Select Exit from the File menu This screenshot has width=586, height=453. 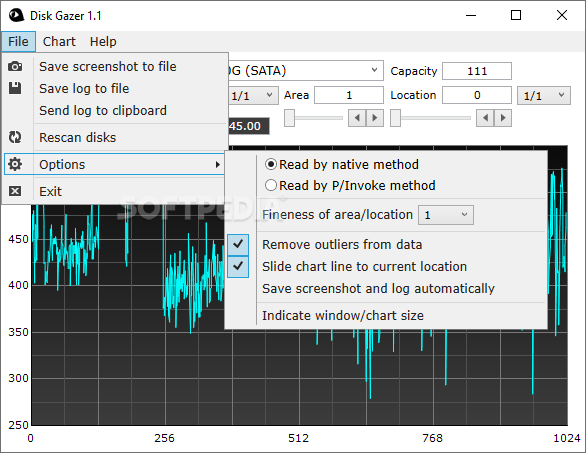tap(115, 191)
